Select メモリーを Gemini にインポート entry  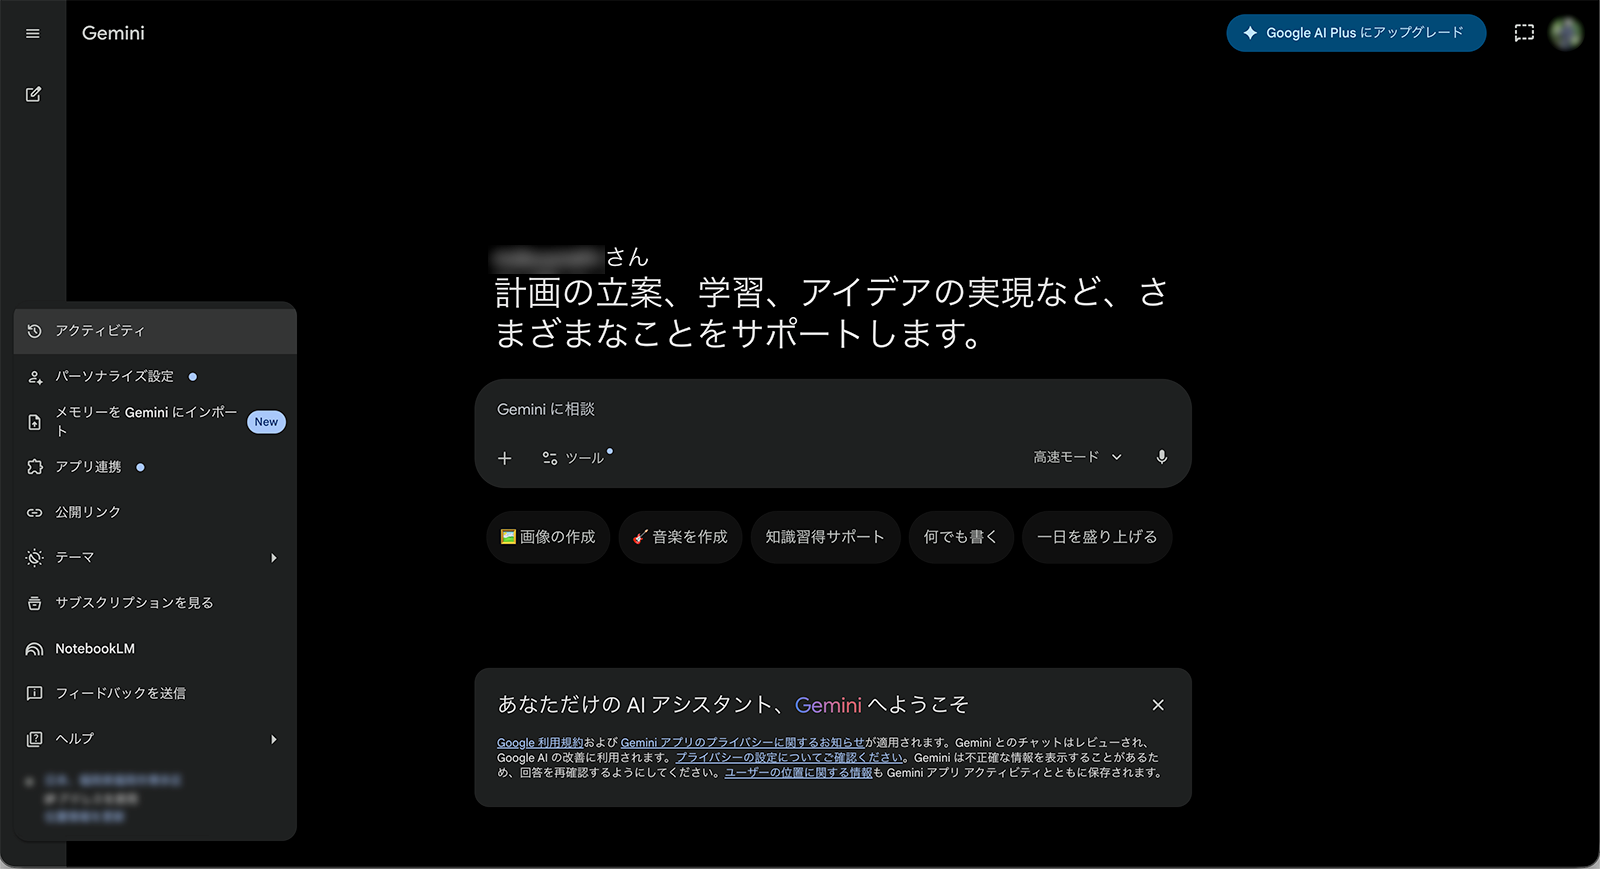click(x=155, y=422)
